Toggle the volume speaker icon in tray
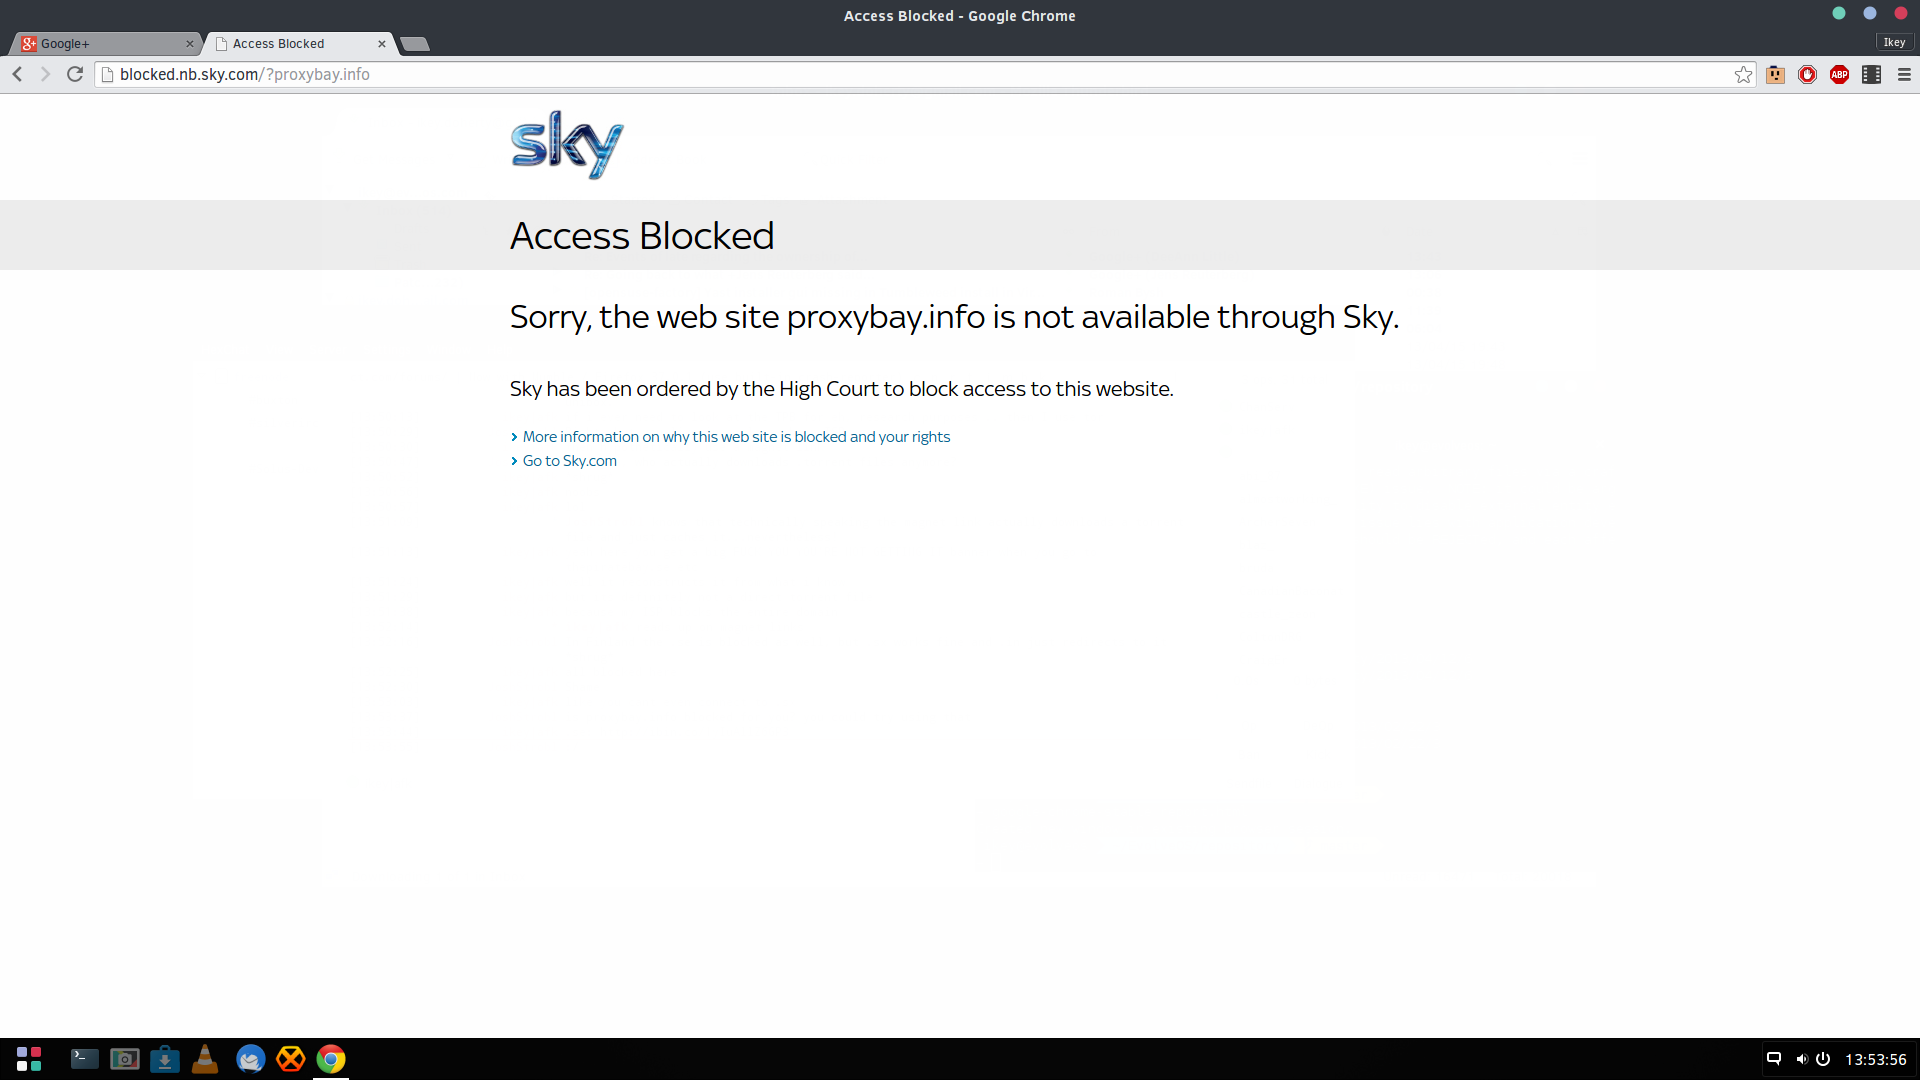Screen dimensions: 1920x1080 tap(1801, 1059)
